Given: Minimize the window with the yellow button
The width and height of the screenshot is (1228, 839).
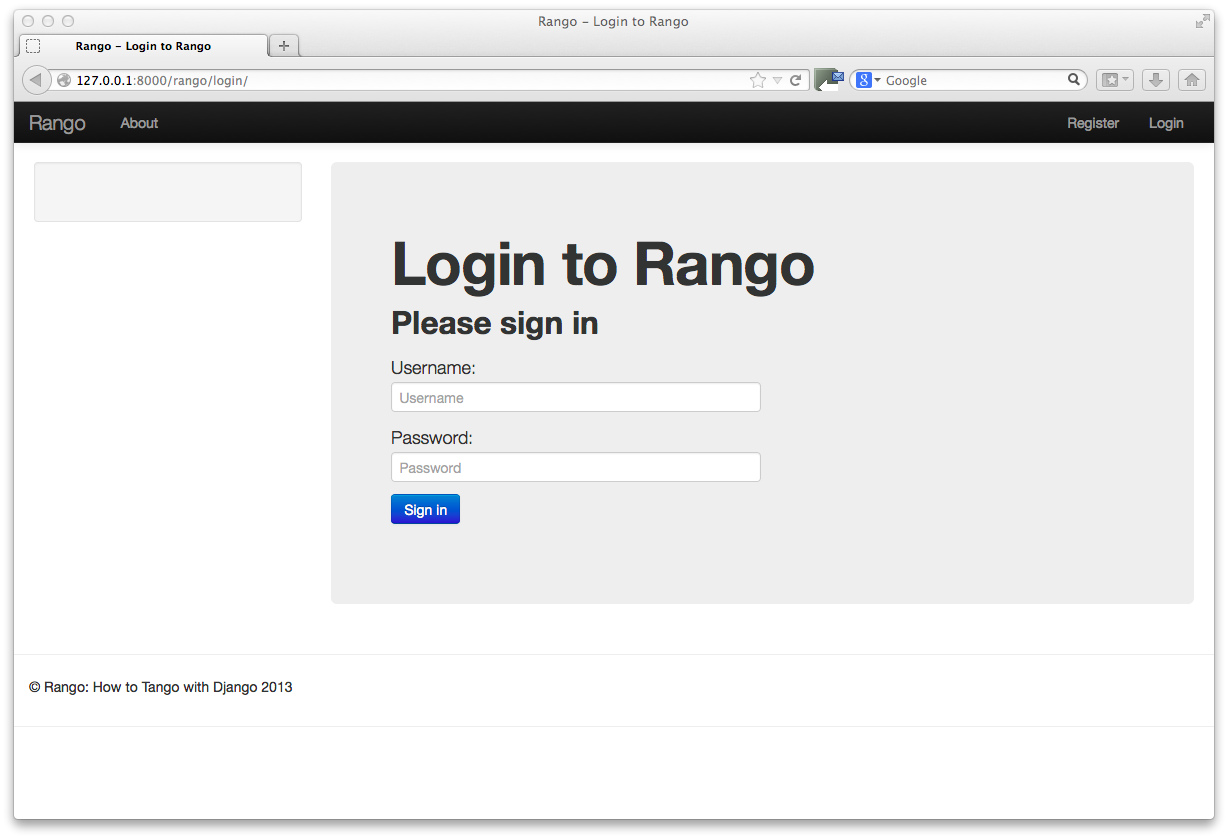Looking at the screenshot, I should click(48, 21).
